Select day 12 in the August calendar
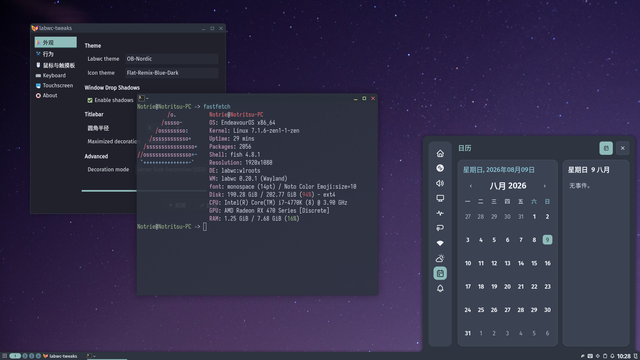Screen dimensions: 640x360 click(494, 263)
